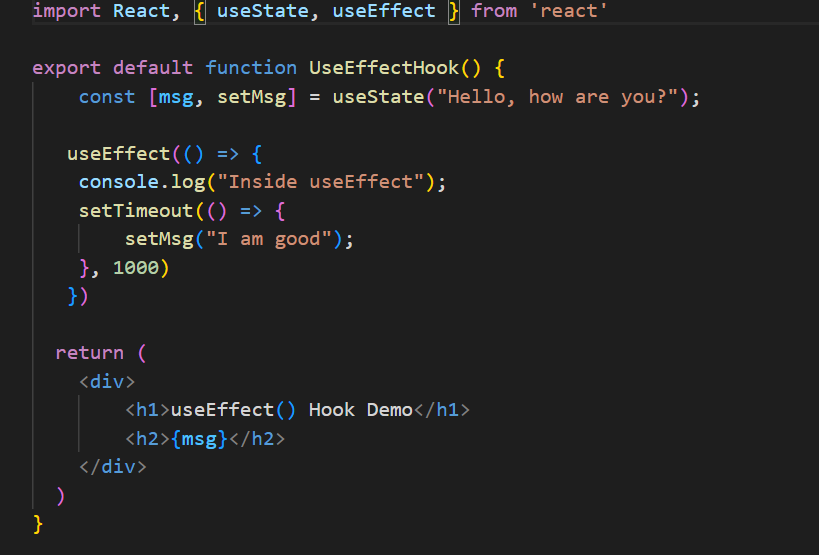Click the 'Hook Demo' heading text

pyautogui.click(x=360, y=410)
